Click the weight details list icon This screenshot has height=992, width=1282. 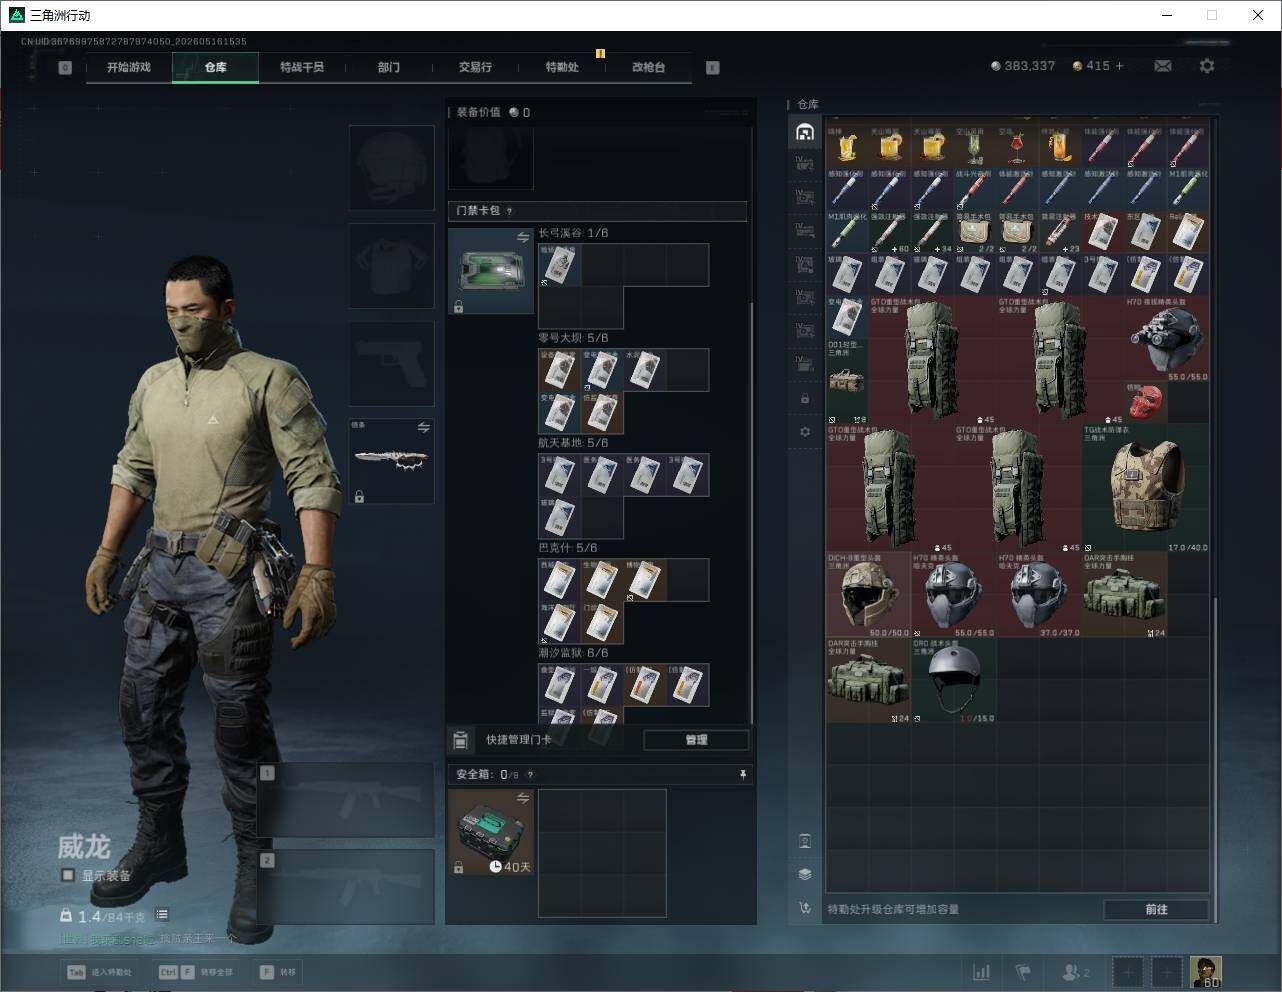162,915
